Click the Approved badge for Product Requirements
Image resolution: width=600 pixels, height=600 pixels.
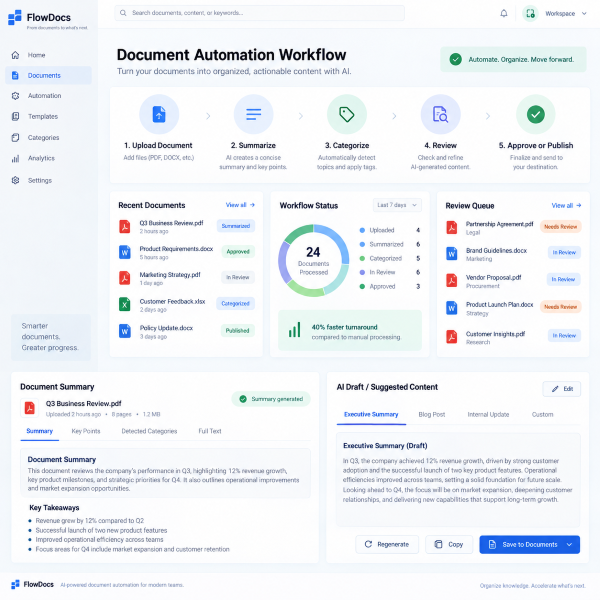[x=238, y=251]
